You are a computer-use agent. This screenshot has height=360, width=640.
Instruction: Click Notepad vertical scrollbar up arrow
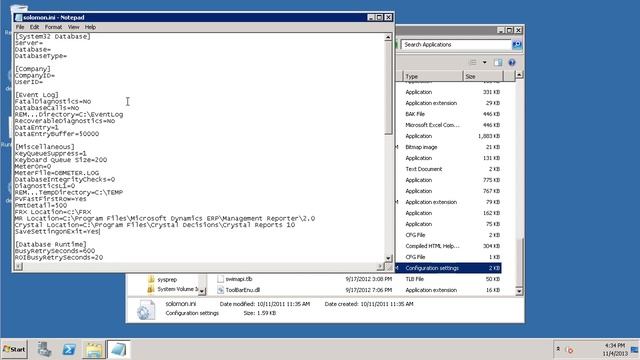(388, 37)
